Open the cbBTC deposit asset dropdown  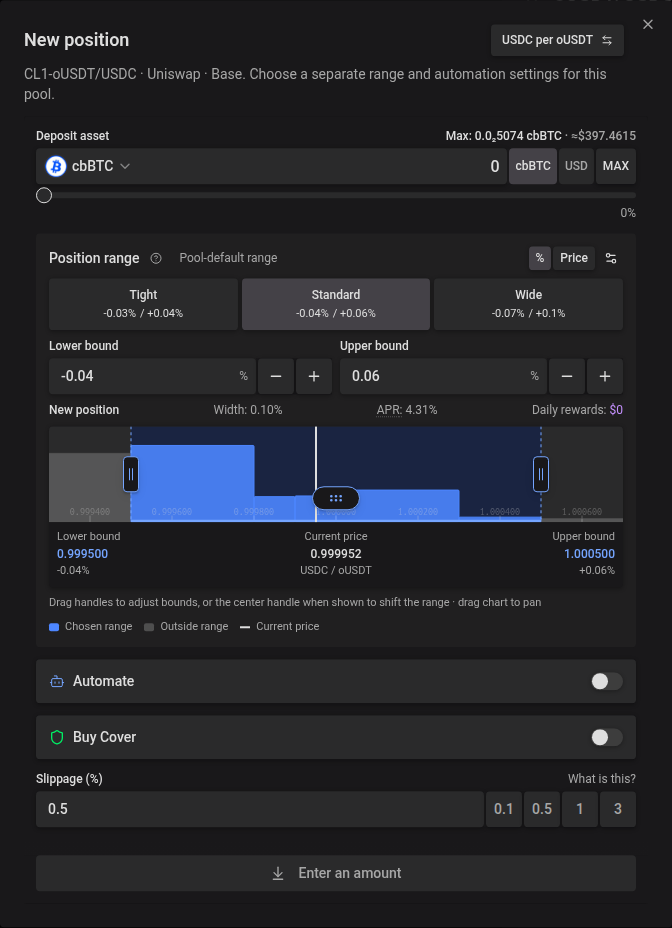tap(89, 166)
